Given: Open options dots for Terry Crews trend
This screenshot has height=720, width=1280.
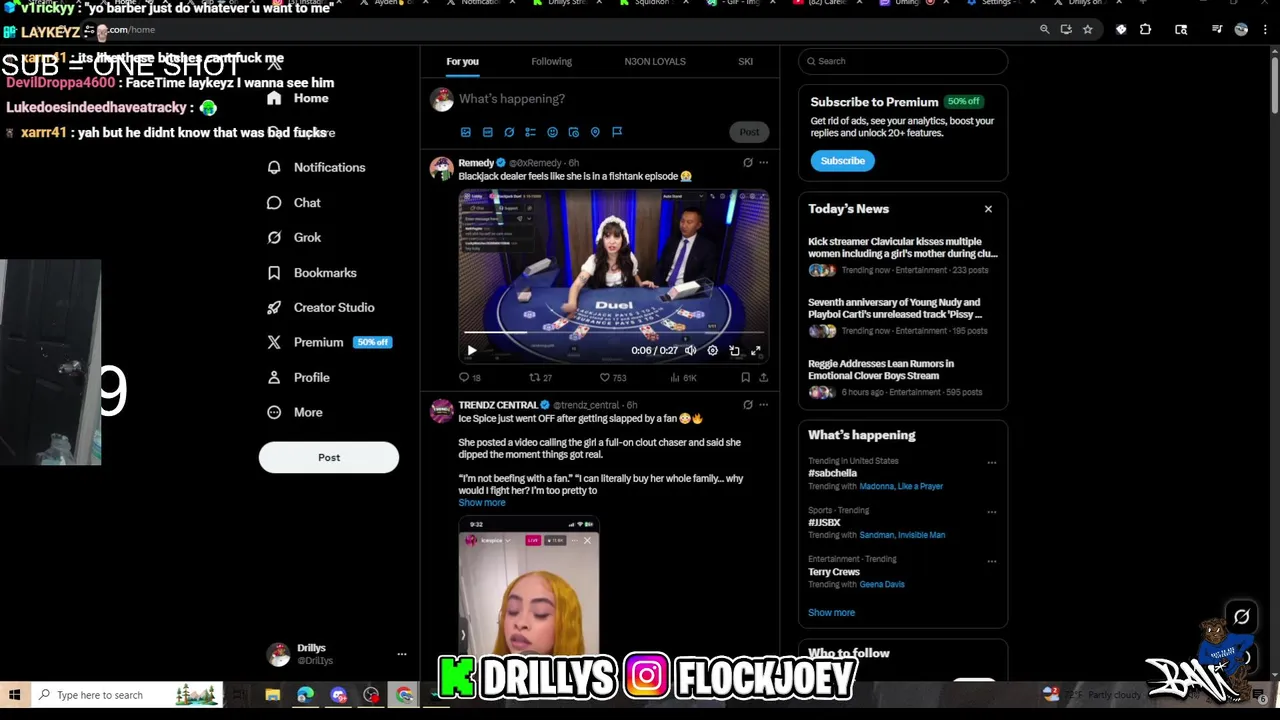Looking at the screenshot, I should pyautogui.click(x=992, y=561).
